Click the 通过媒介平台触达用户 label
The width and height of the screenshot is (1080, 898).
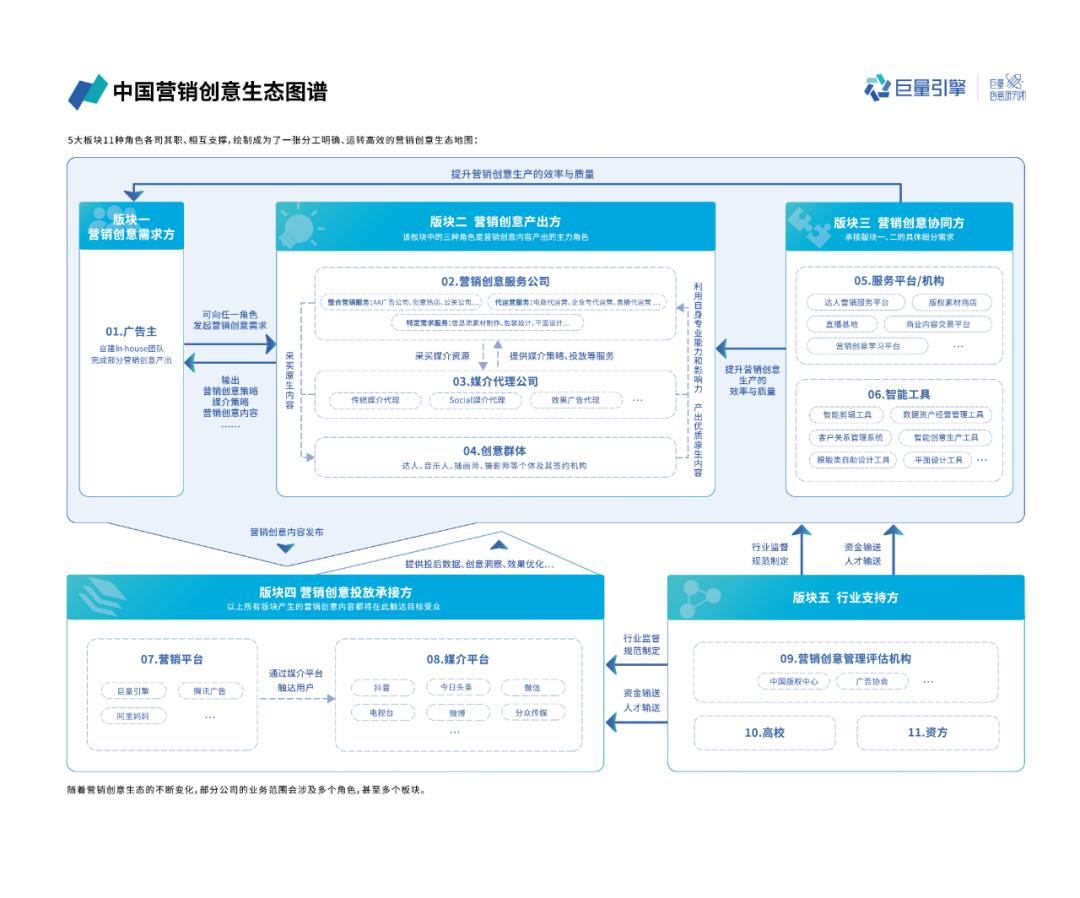pyautogui.click(x=295, y=680)
